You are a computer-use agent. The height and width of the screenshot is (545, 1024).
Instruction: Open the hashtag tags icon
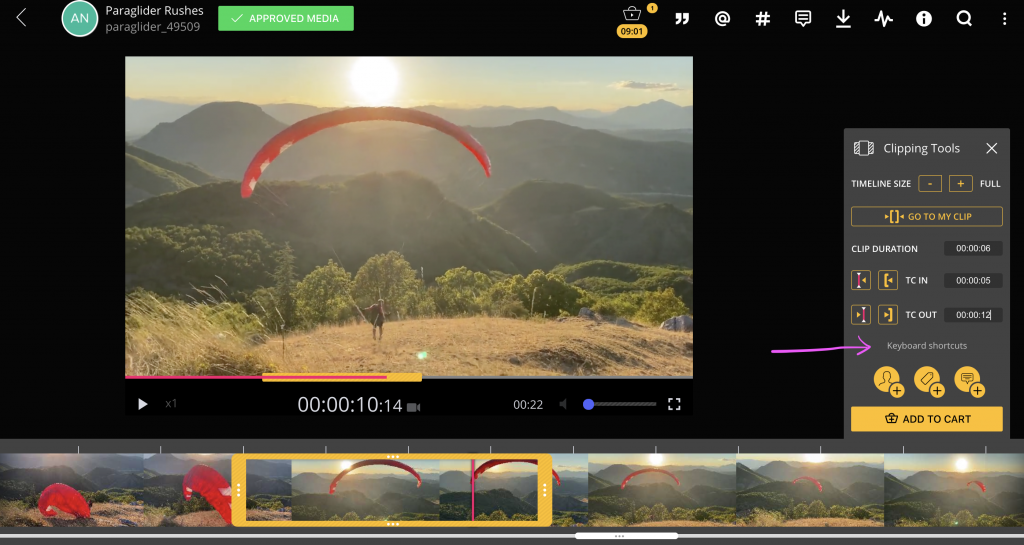coord(762,18)
